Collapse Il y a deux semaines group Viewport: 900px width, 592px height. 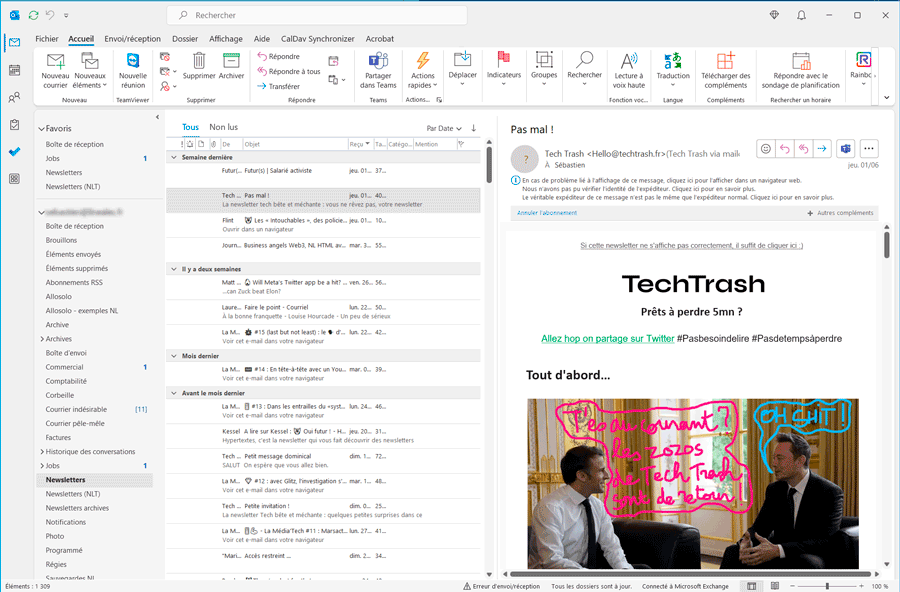(x=174, y=269)
